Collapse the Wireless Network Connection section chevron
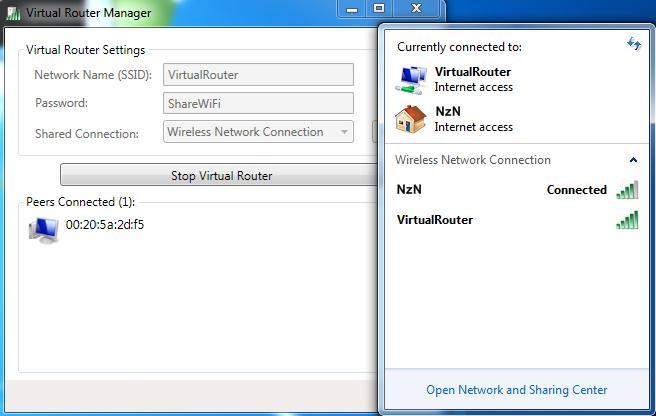Image resolution: width=656 pixels, height=416 pixels. [x=633, y=160]
